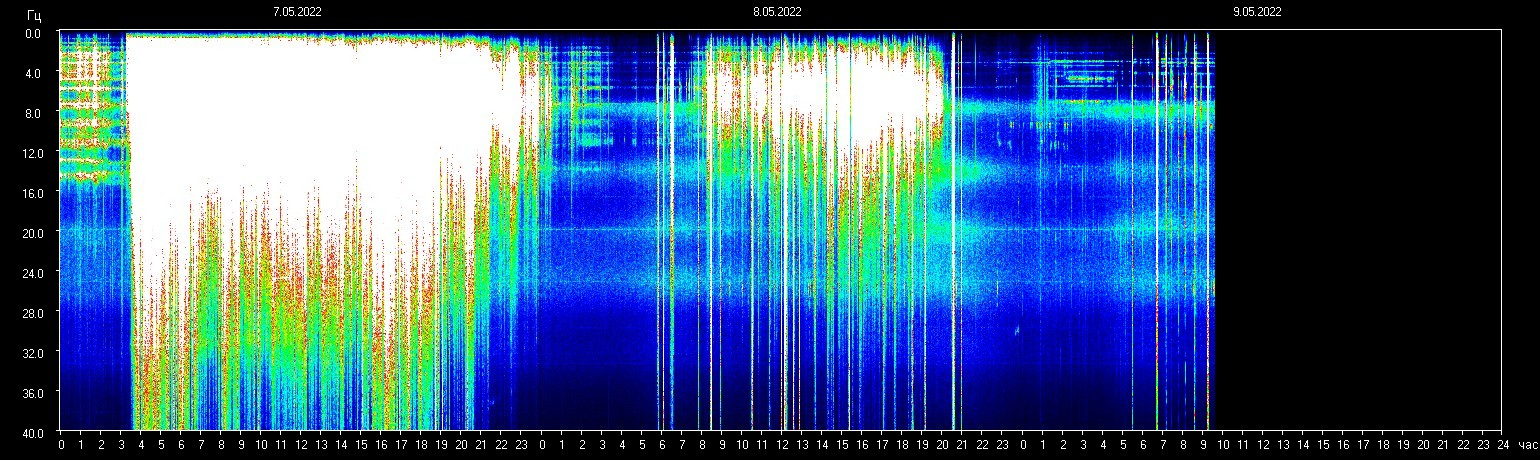Image resolution: width=1540 pixels, height=460 pixels.
Task: Pick the 16.0 frequency axis label
Action: pyautogui.click(x=31, y=193)
